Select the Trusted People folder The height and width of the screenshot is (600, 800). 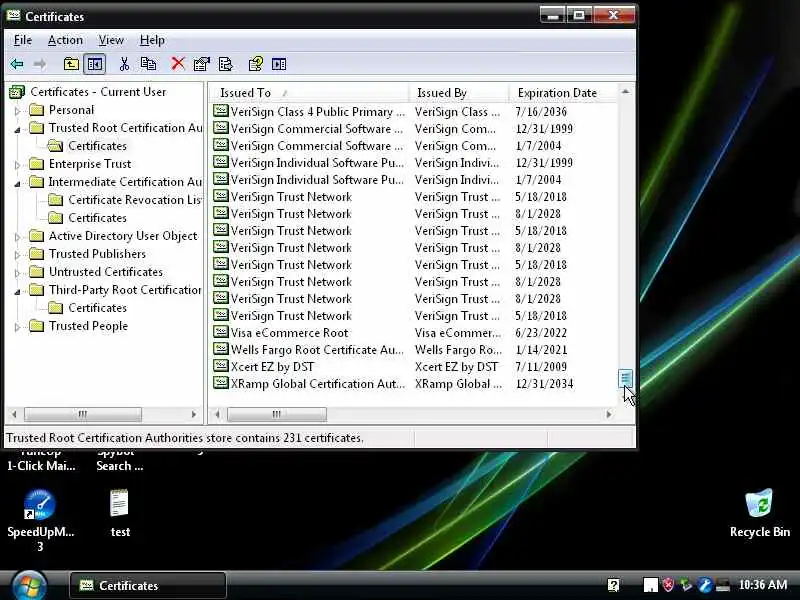88,326
